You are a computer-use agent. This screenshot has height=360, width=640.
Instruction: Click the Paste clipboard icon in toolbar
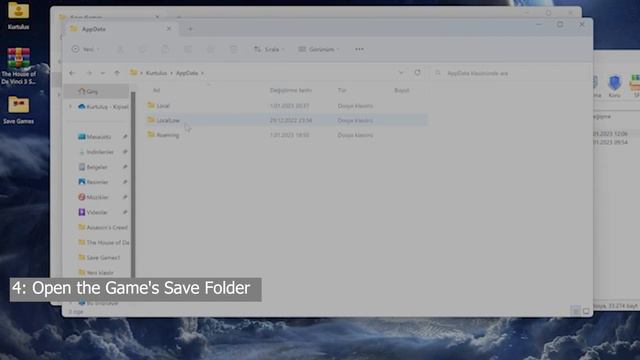click(x=165, y=49)
